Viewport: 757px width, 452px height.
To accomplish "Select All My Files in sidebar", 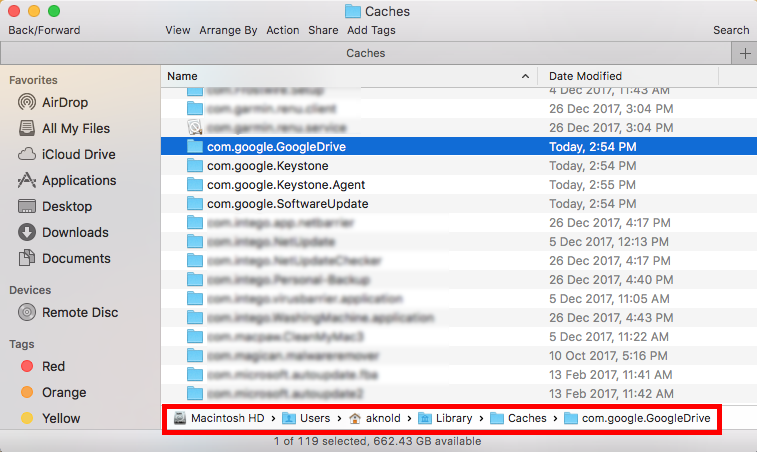I will [64, 128].
